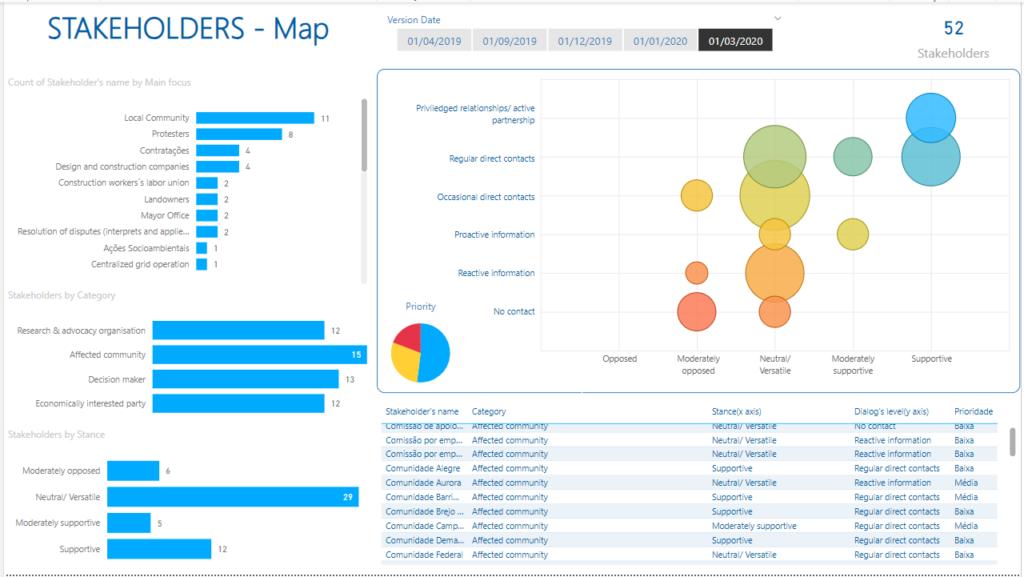Select the Comunidade Alegre table row
This screenshot has height=577, width=1024.
point(689,469)
